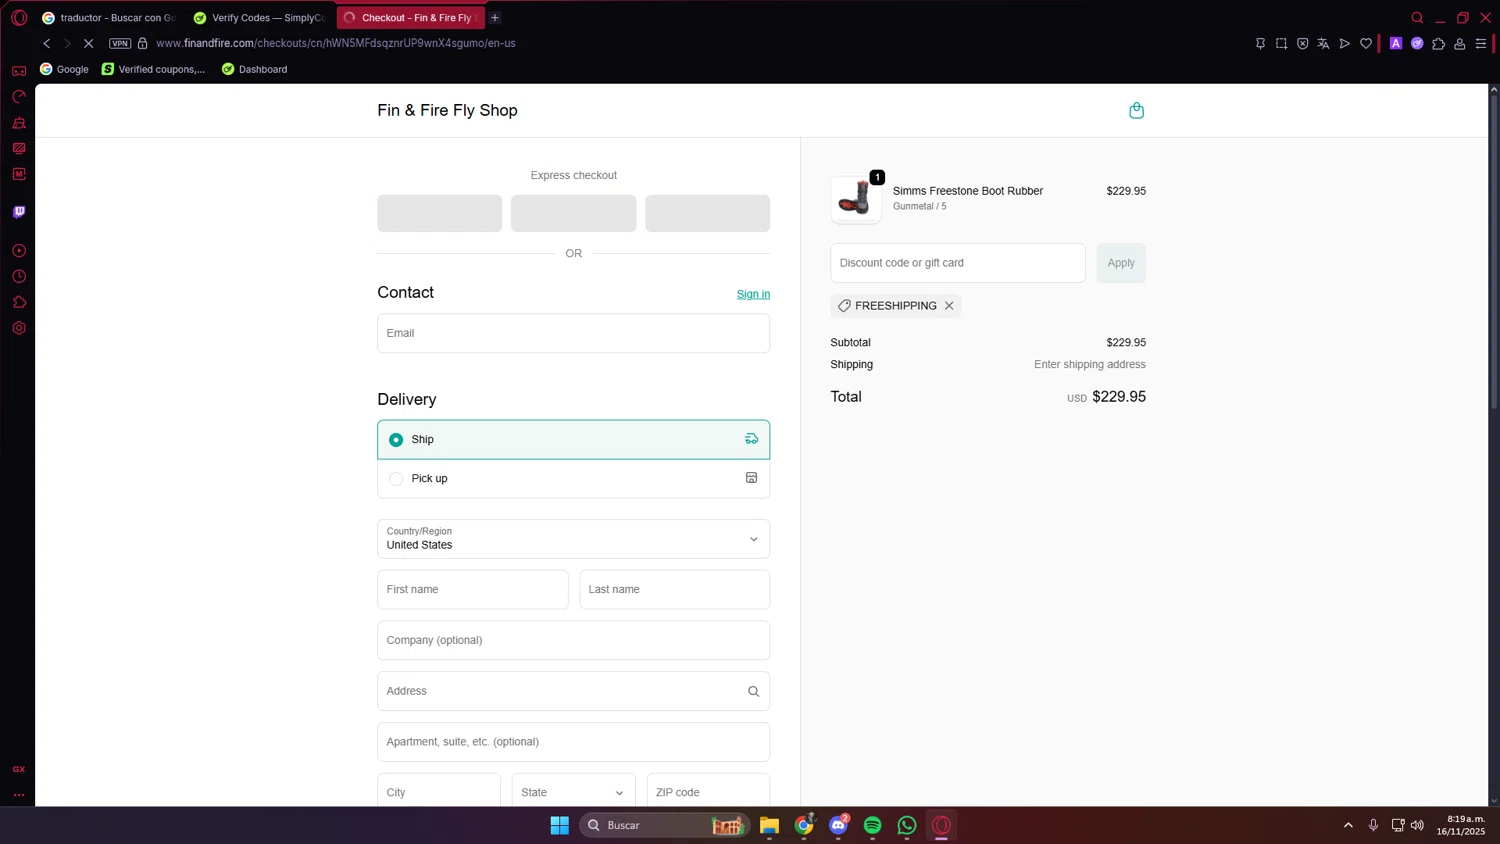
Task: Click the address search magnifier icon
Action: pyautogui.click(x=753, y=691)
